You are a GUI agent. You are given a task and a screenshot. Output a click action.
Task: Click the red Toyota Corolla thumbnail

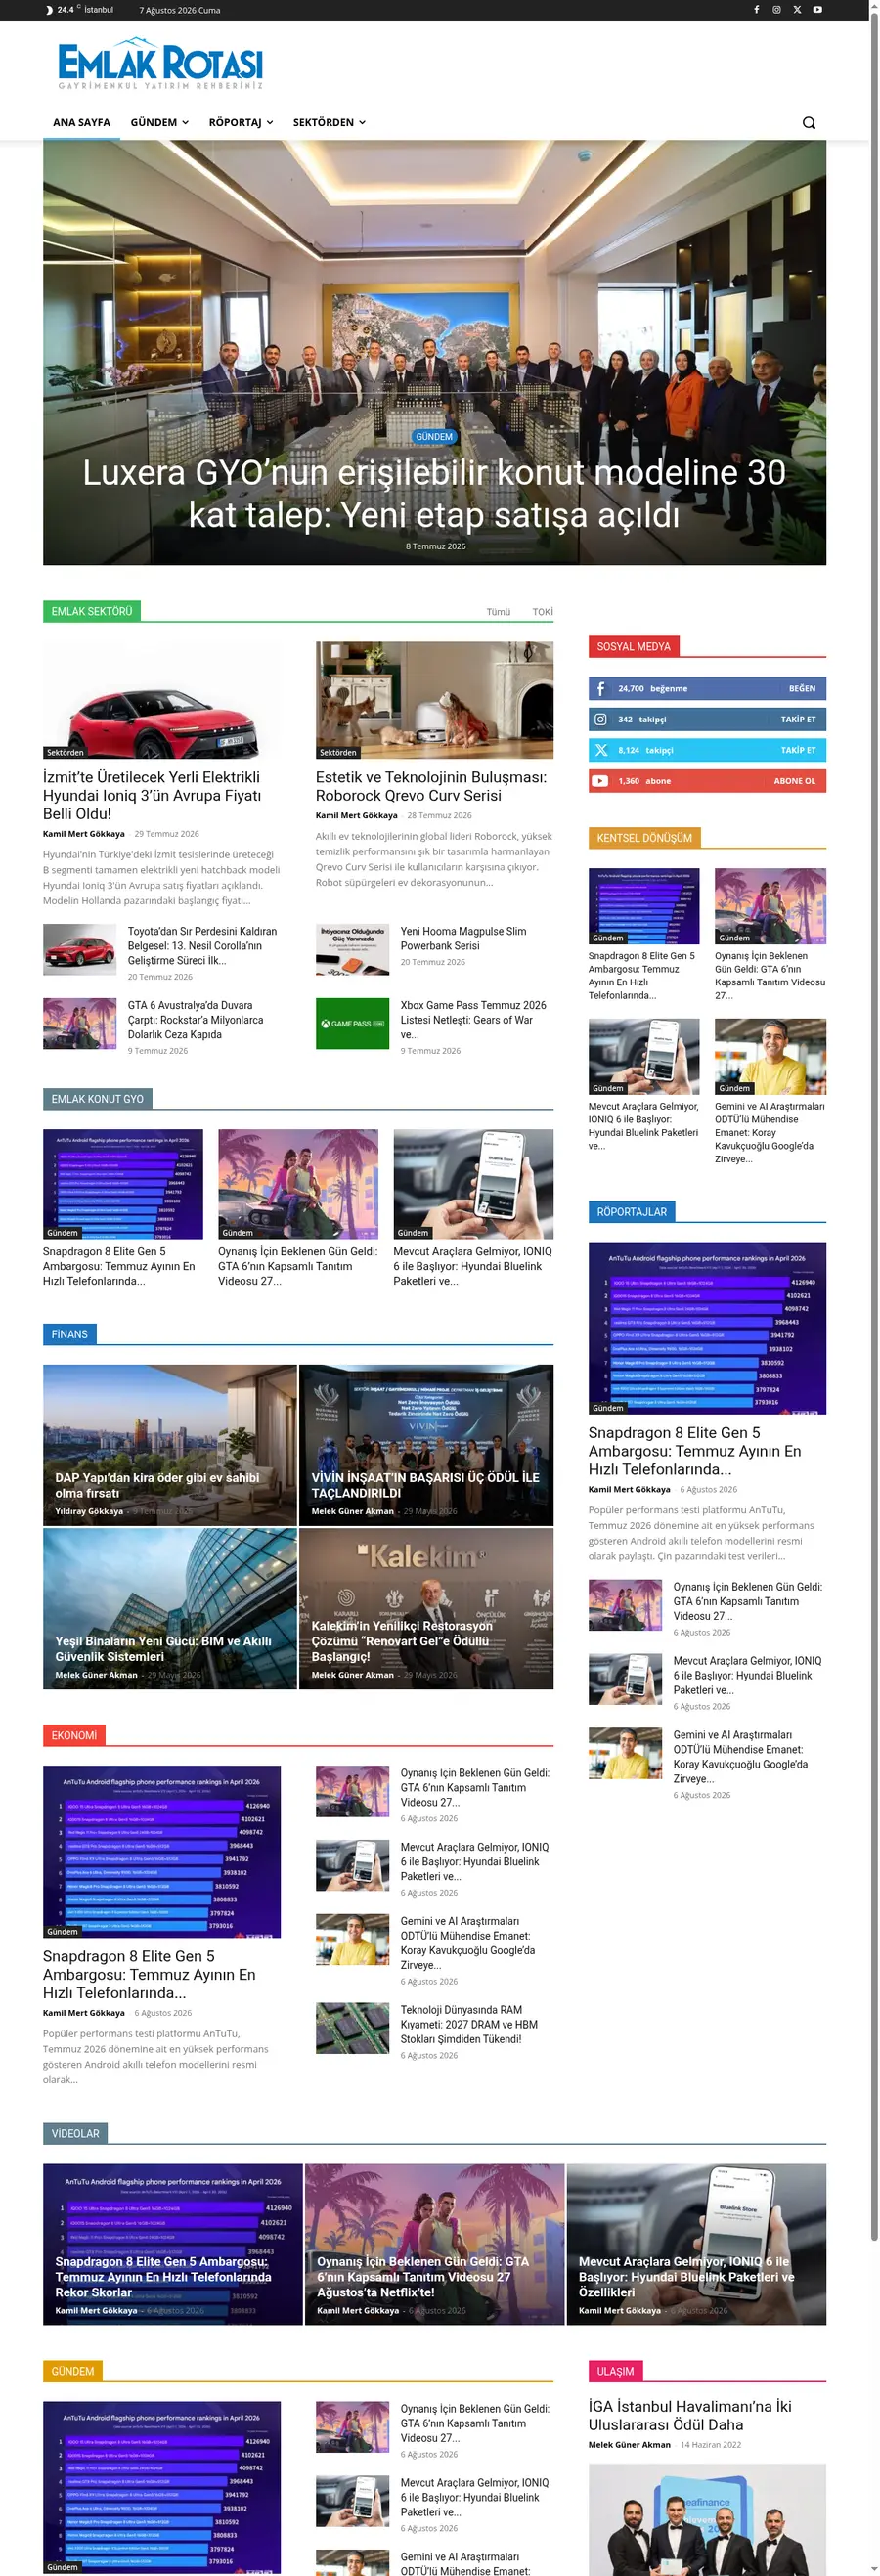pyautogui.click(x=79, y=950)
